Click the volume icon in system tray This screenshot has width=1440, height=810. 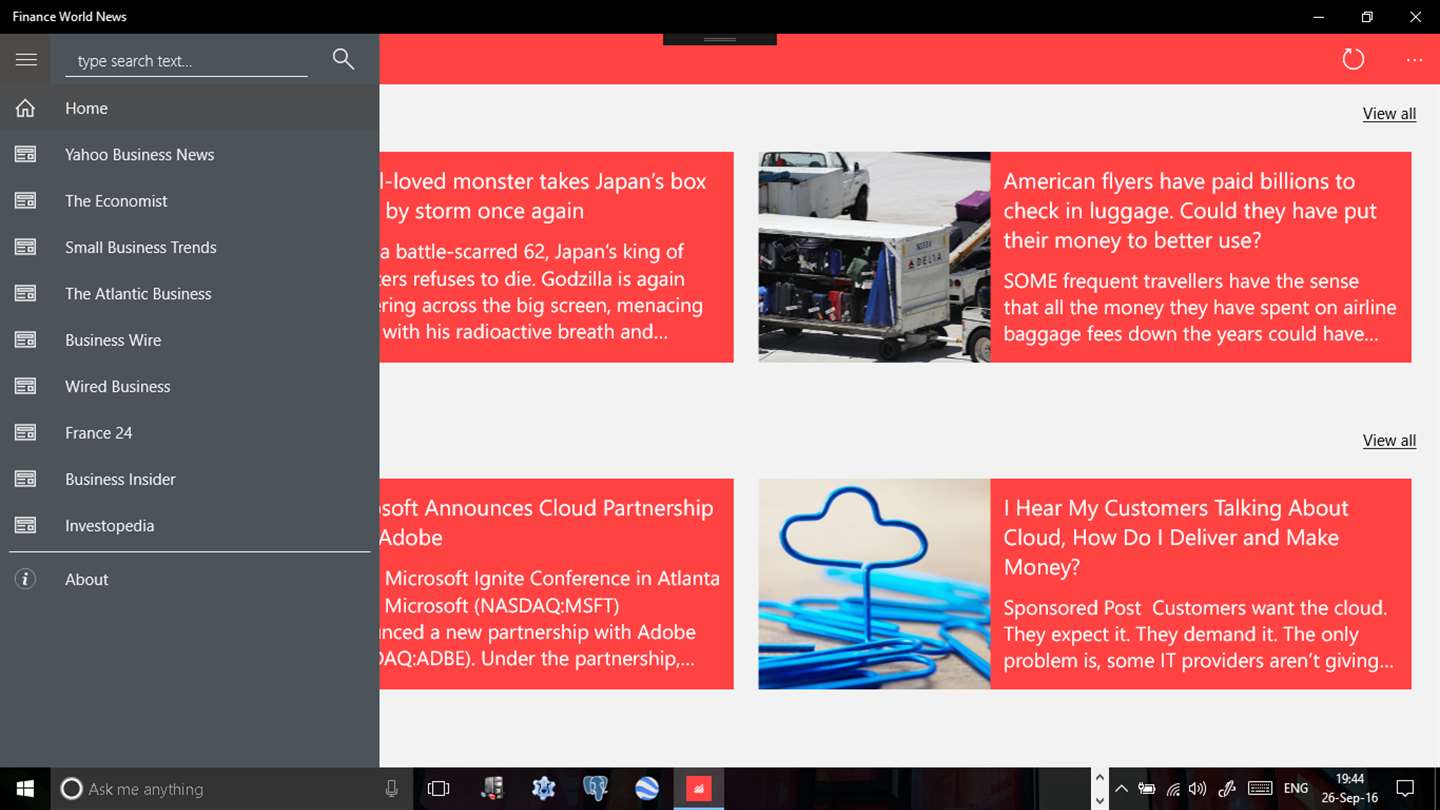click(x=1197, y=789)
